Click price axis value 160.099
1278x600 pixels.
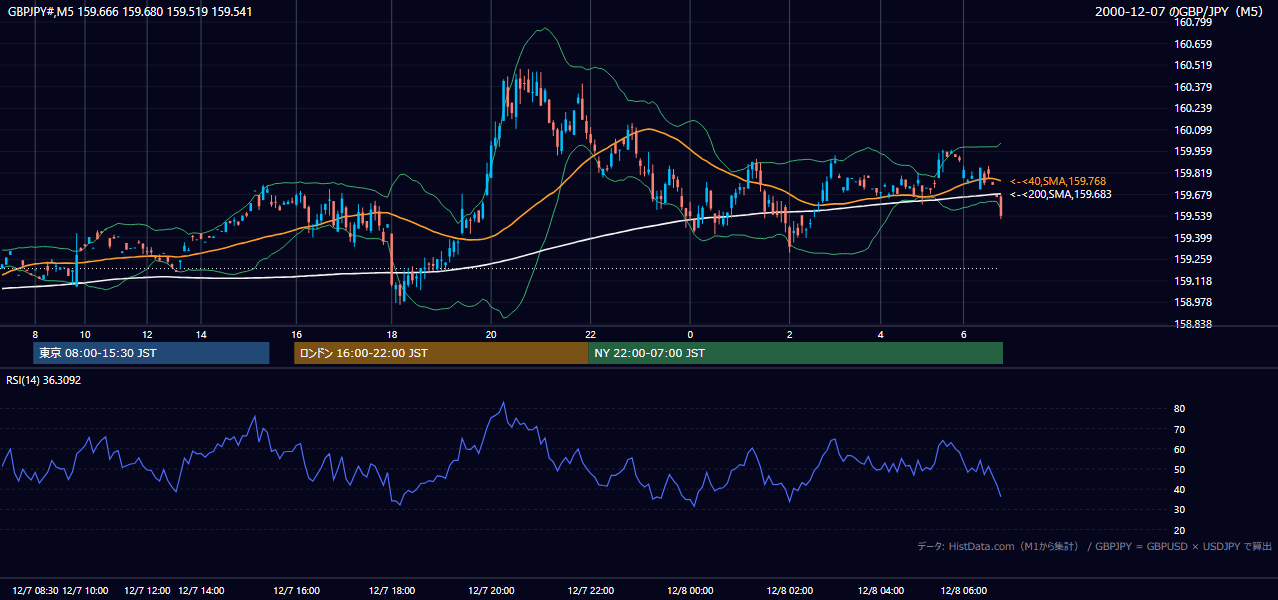click(x=1194, y=130)
